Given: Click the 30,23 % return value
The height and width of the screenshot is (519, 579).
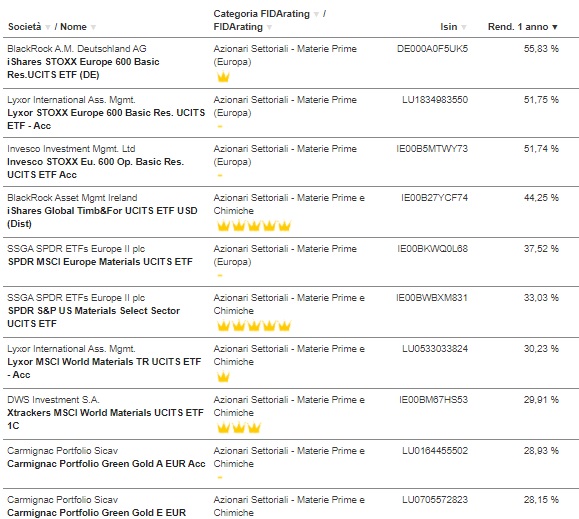Looking at the screenshot, I should pyautogui.click(x=541, y=349).
